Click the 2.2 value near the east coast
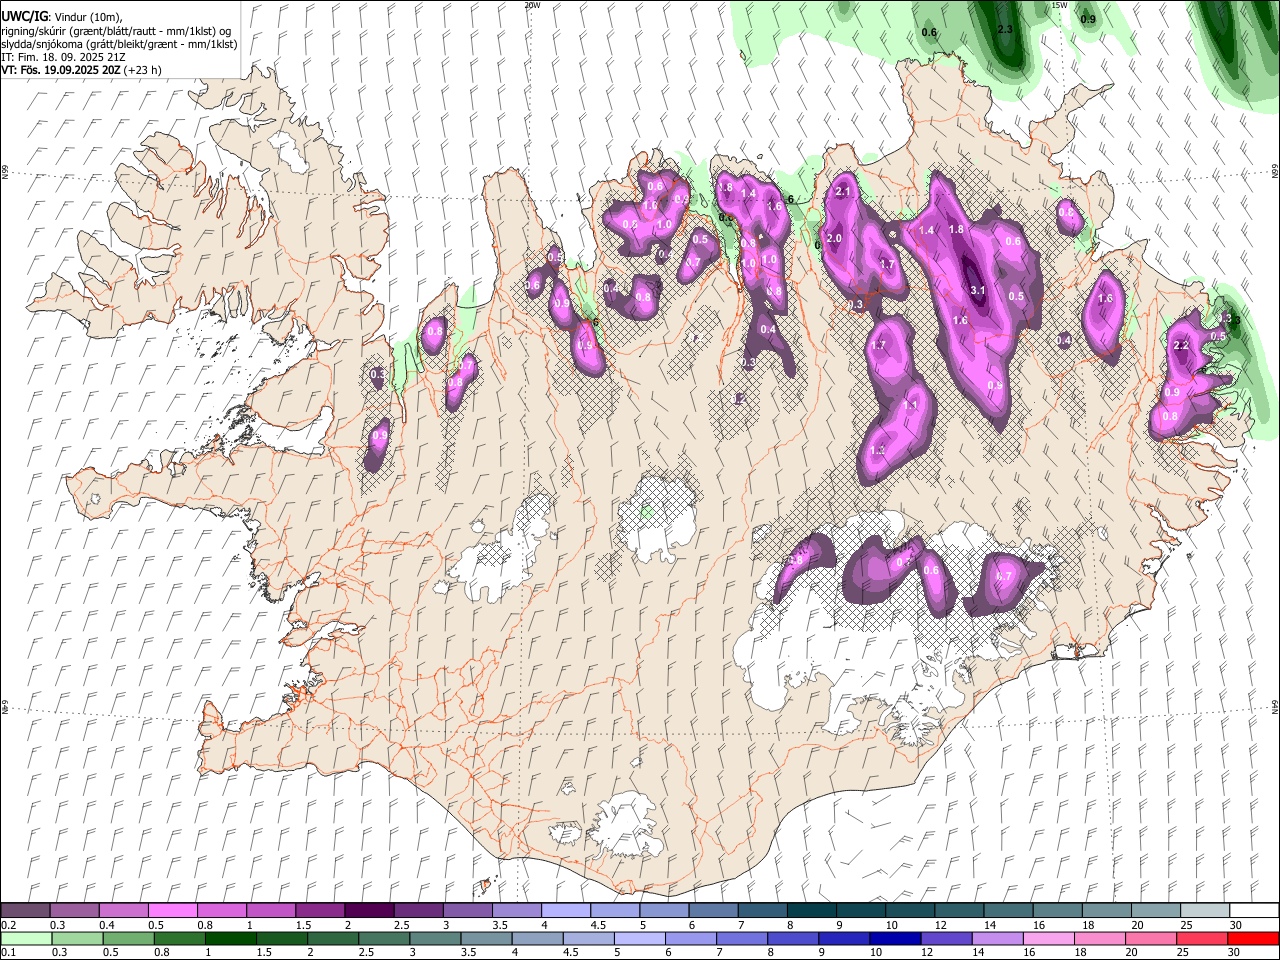This screenshot has width=1280, height=960. (x=1180, y=345)
